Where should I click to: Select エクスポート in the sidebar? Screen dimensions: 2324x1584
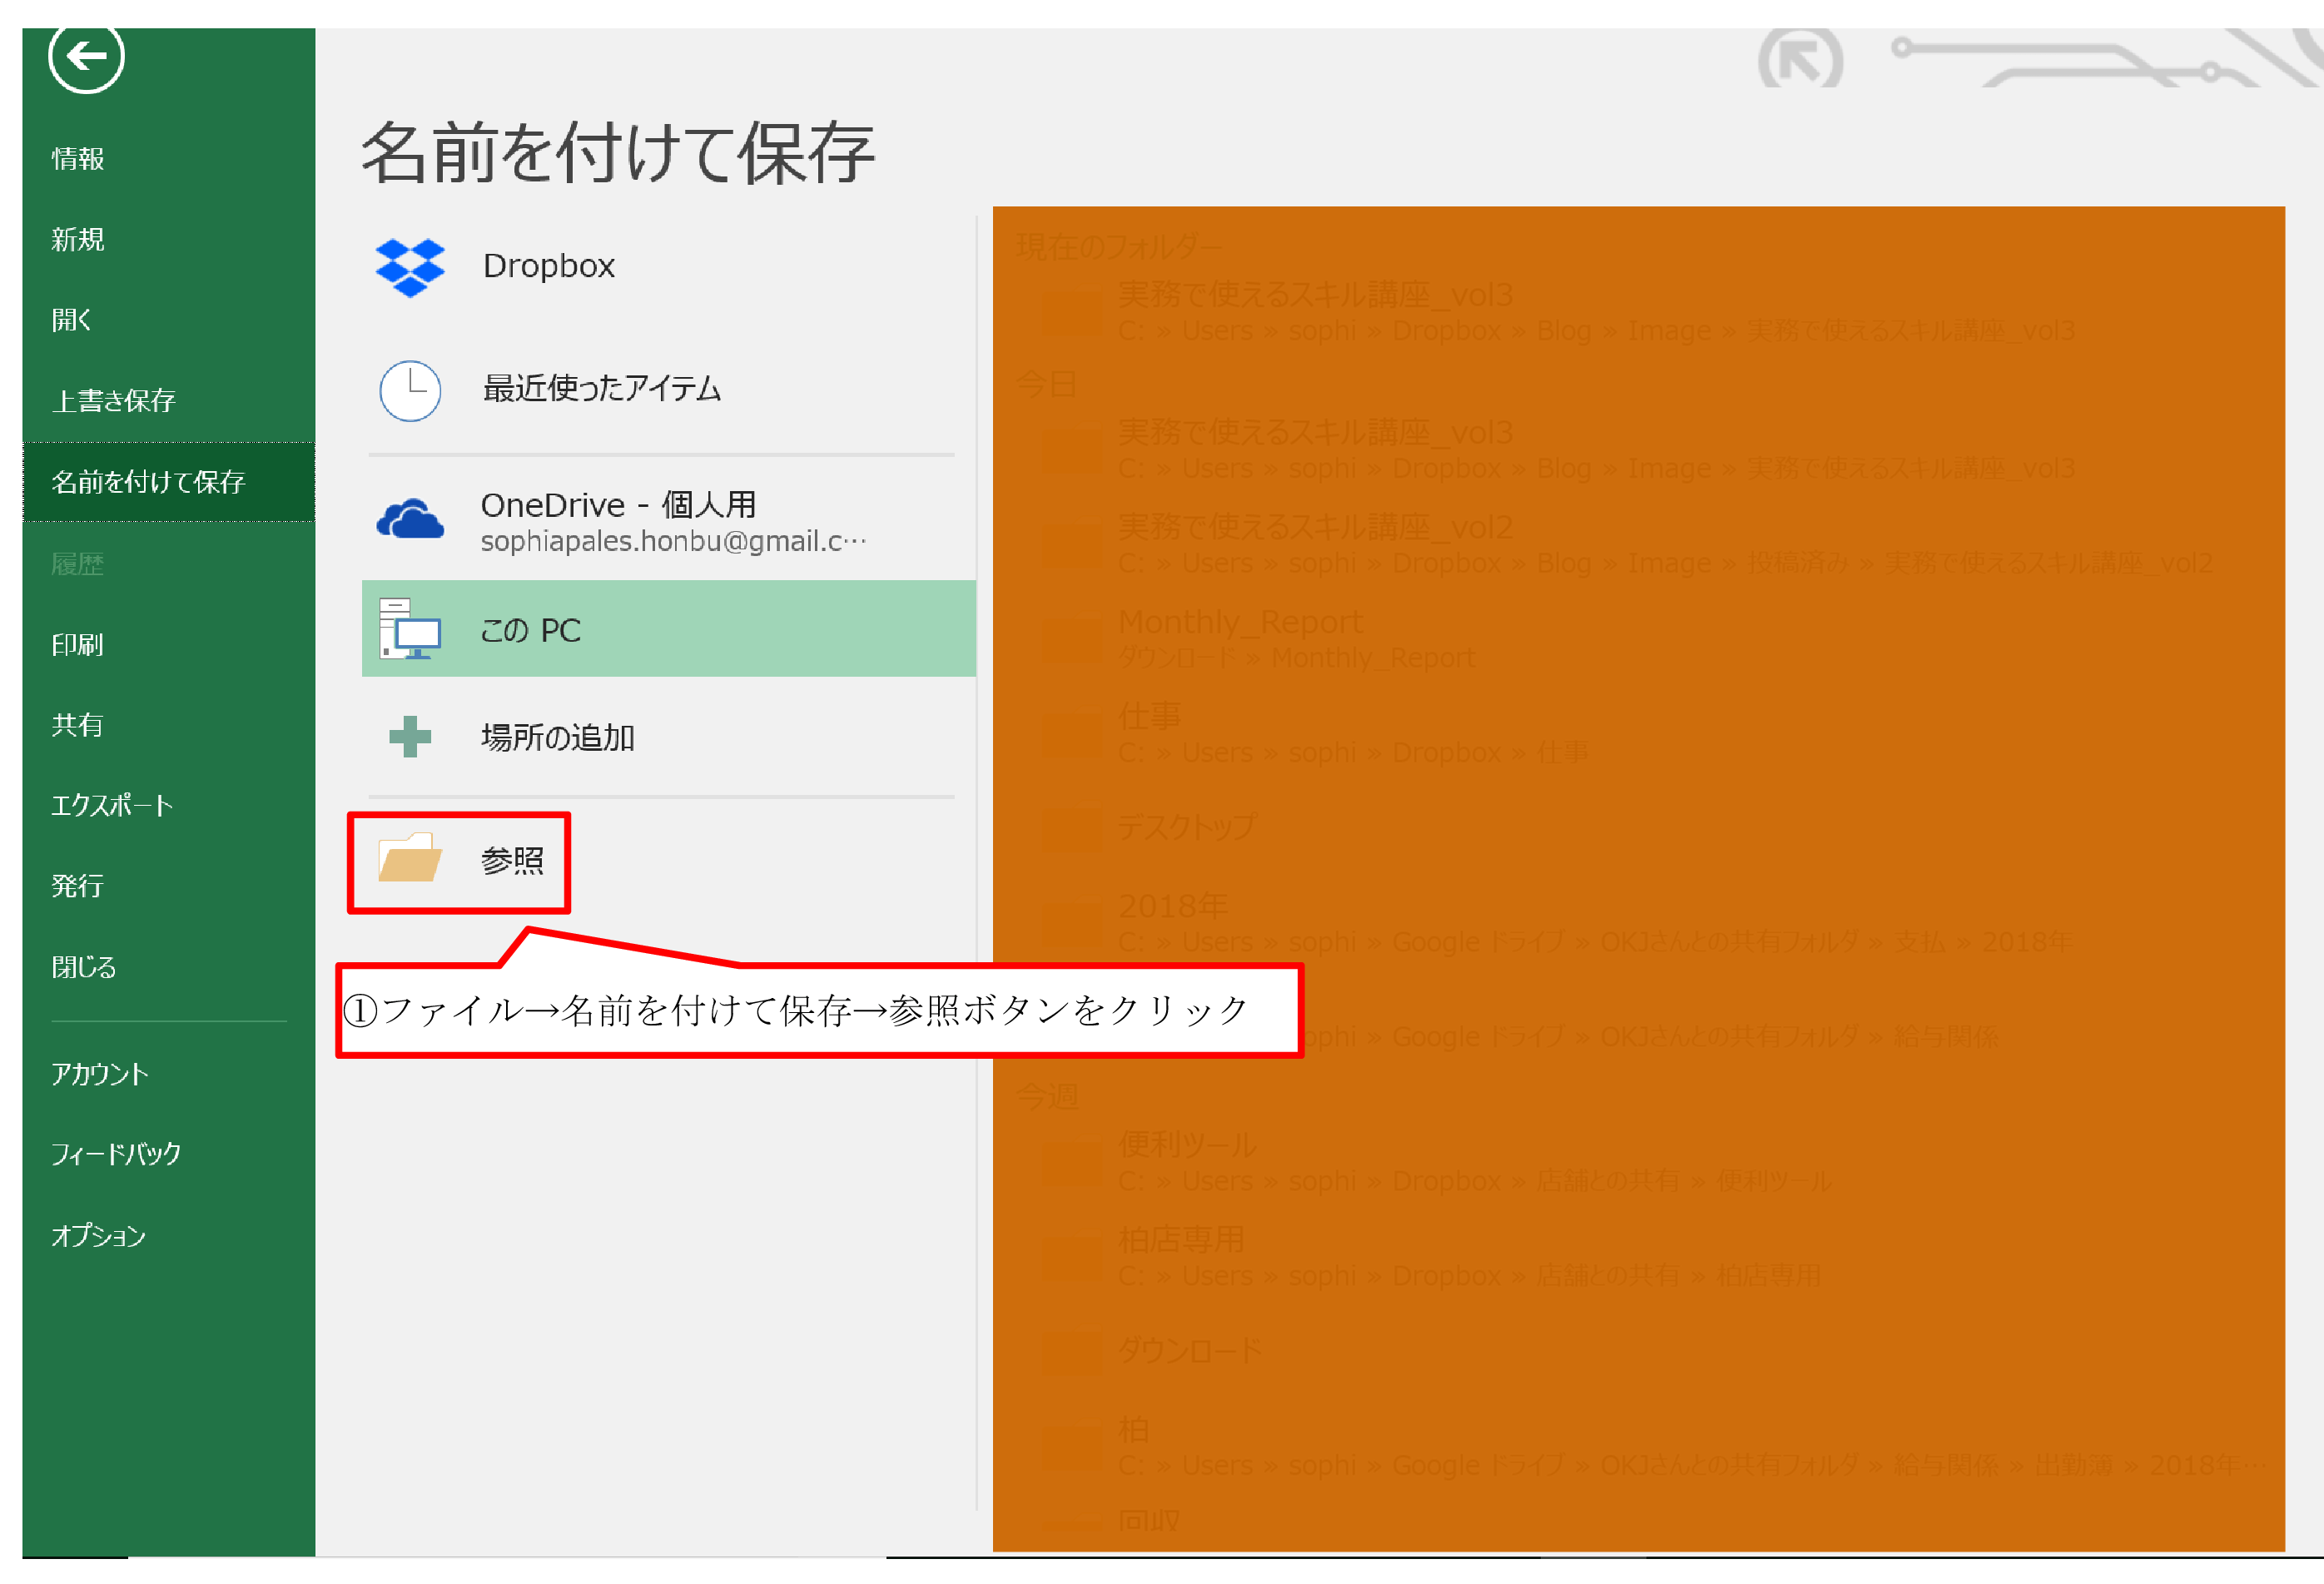pos(112,806)
